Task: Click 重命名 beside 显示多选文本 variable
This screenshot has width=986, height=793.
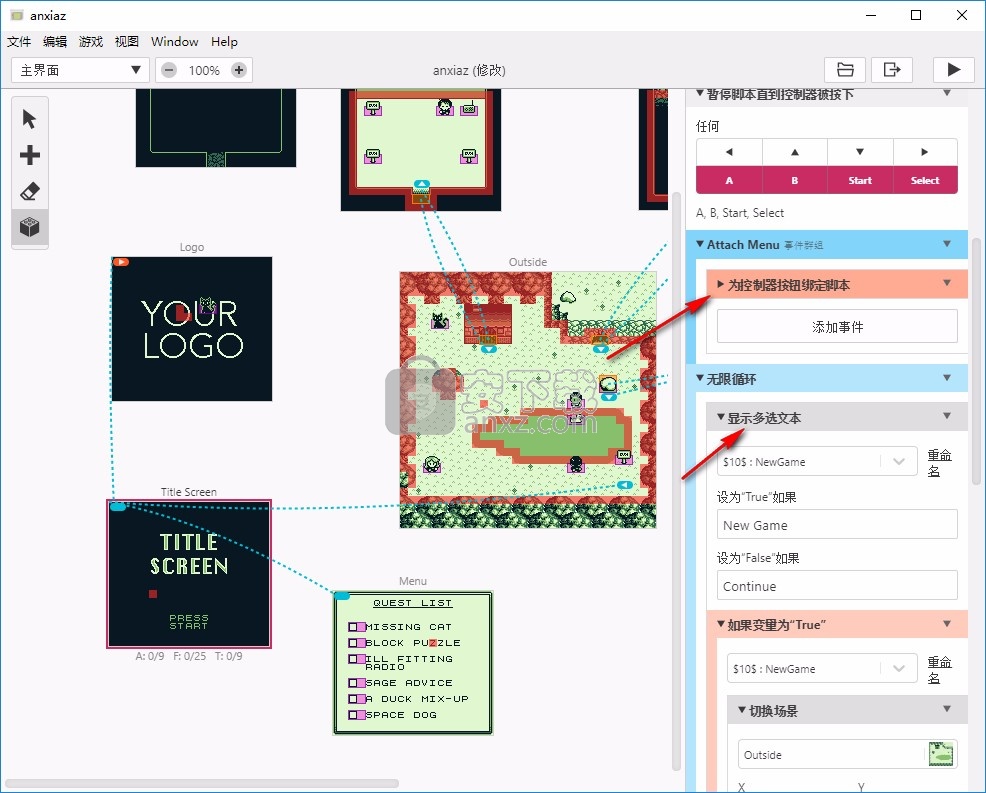Action: pyautogui.click(x=939, y=462)
